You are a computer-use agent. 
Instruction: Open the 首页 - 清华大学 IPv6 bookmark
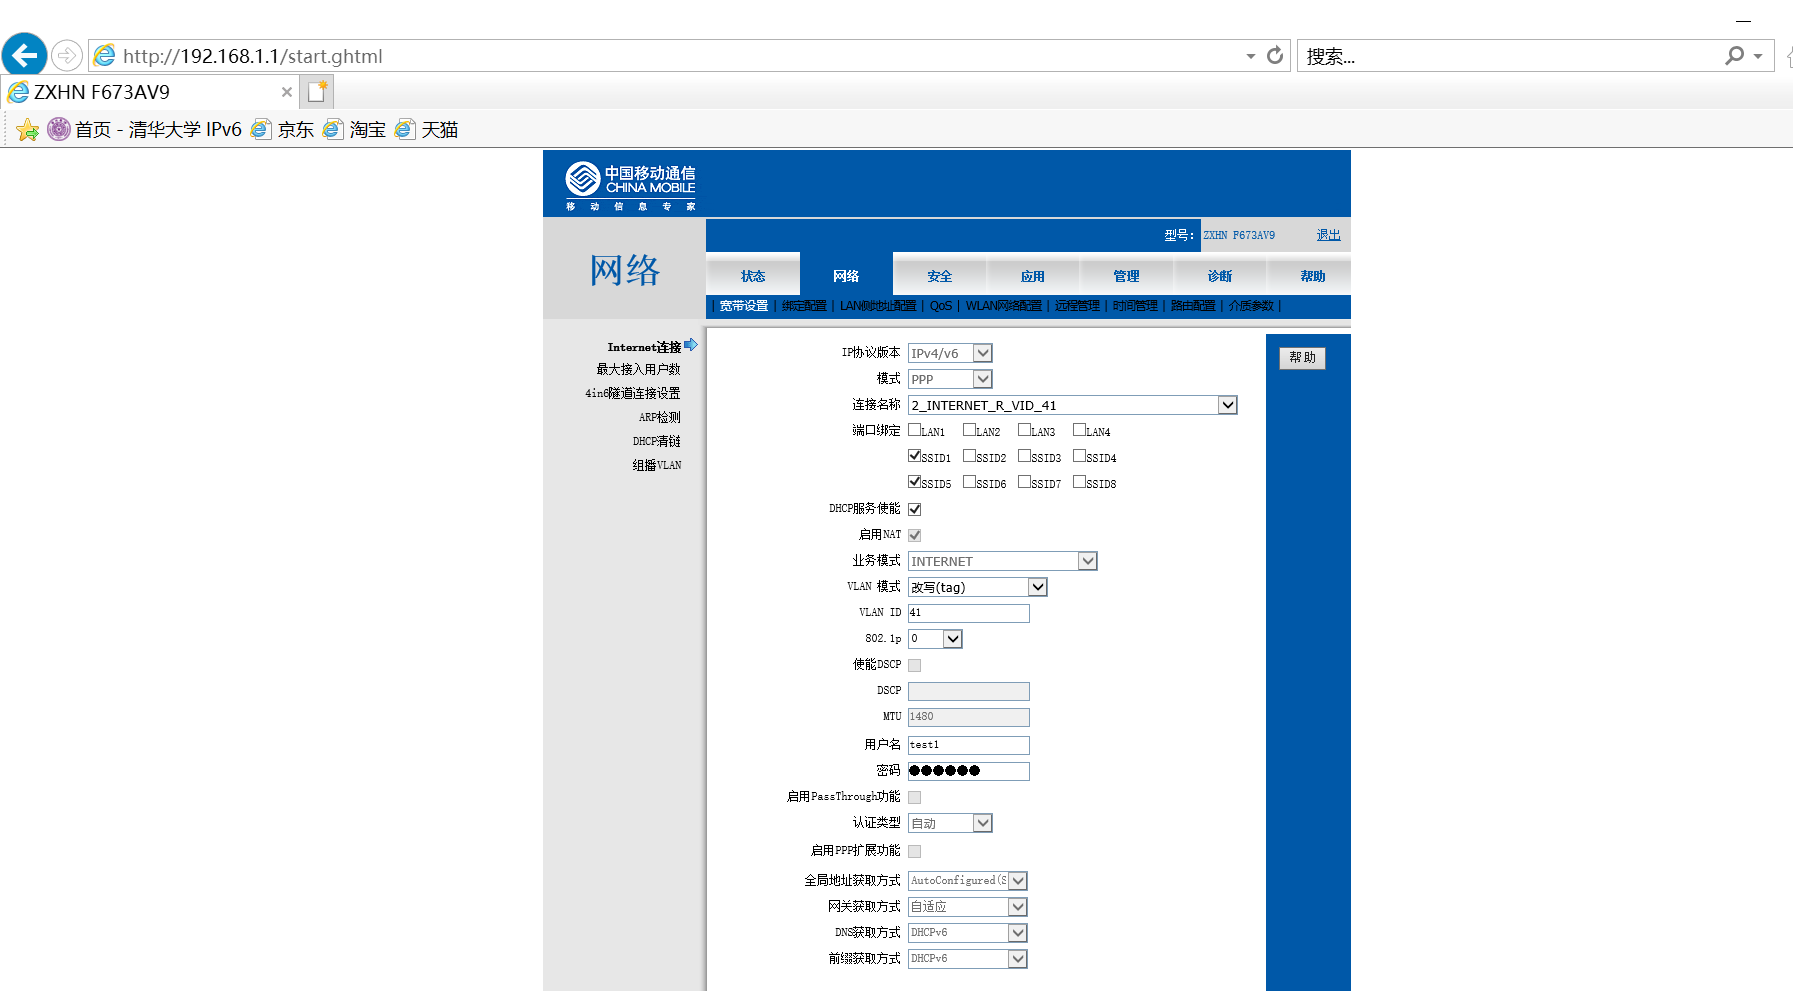[x=145, y=130]
